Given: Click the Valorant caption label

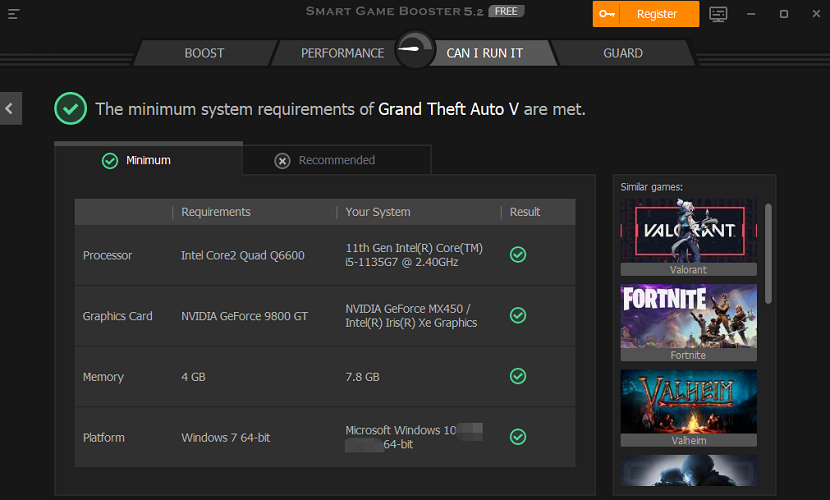Looking at the screenshot, I should point(688,270).
